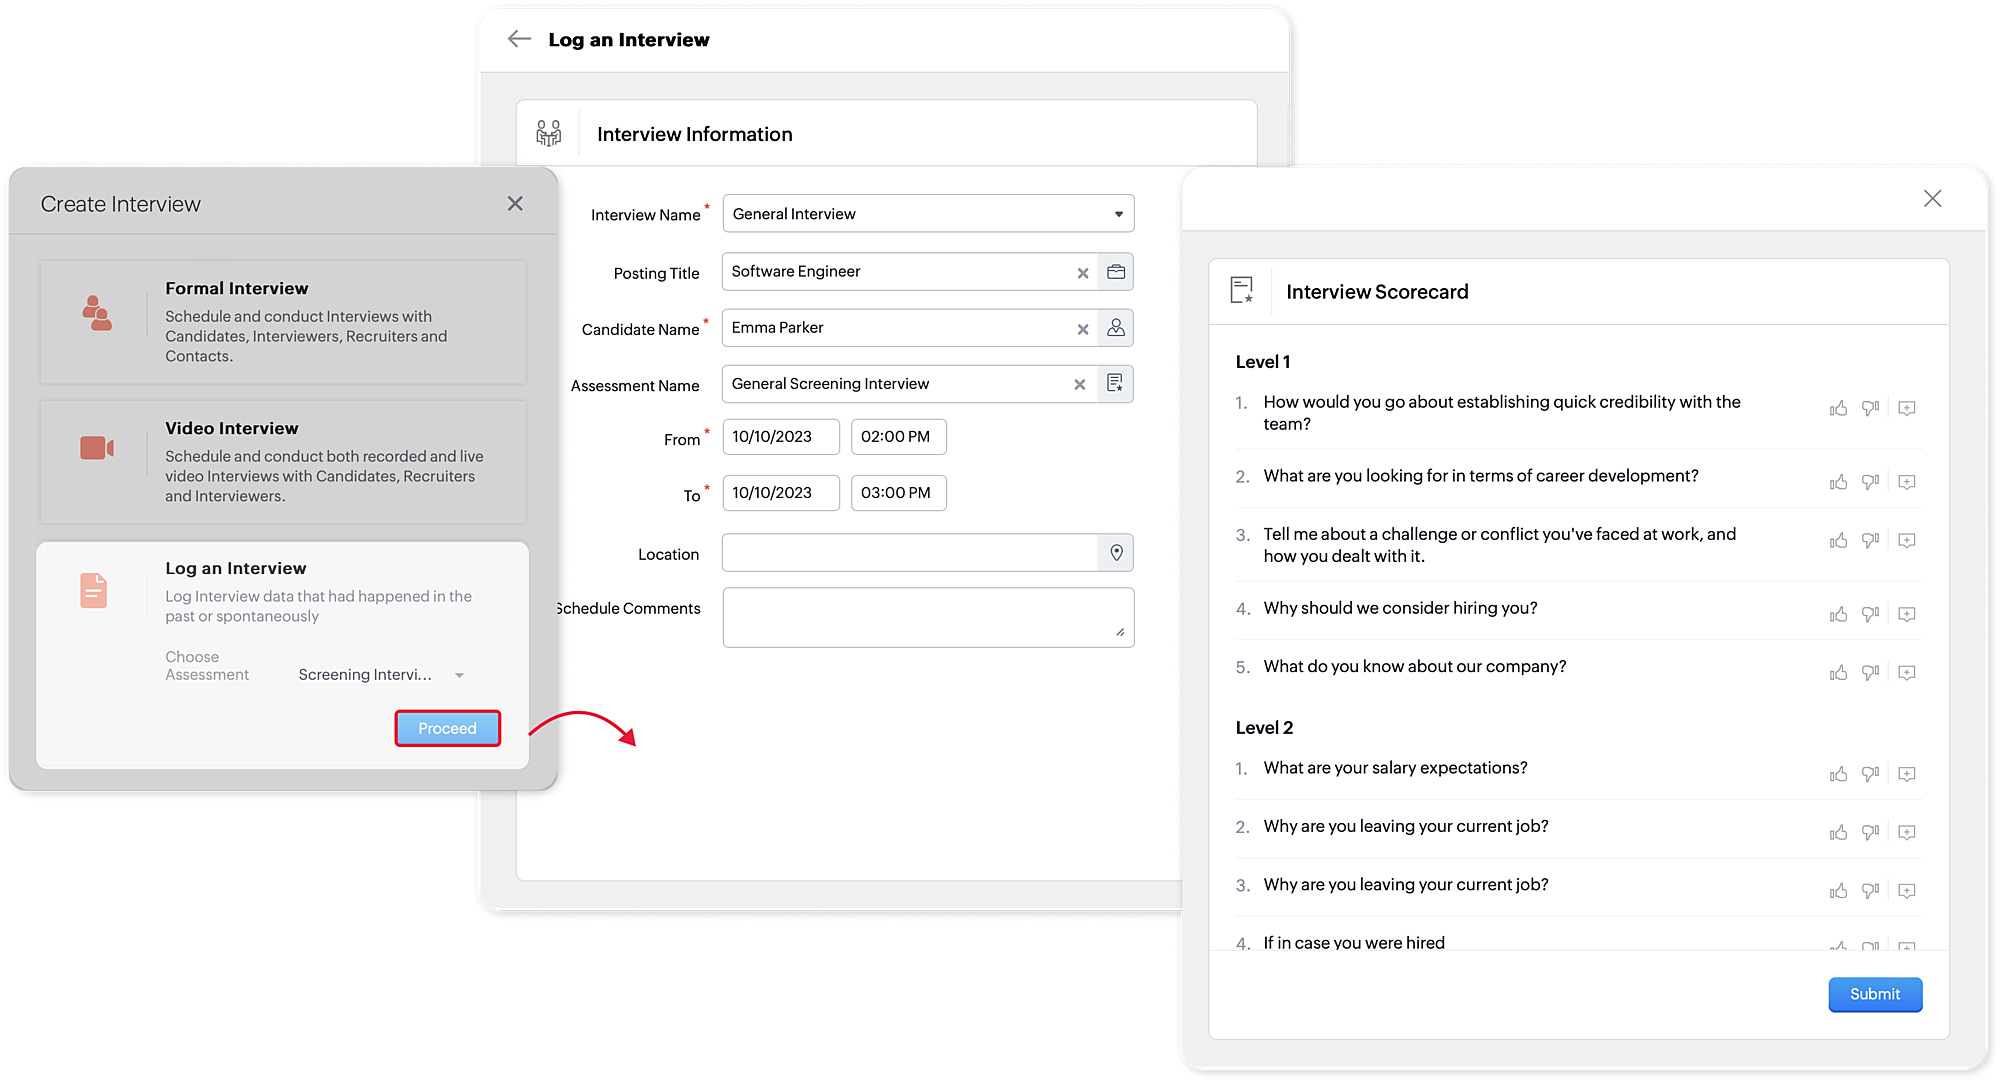
Task: Click the back arrow beside Log an Interview
Action: (519, 39)
